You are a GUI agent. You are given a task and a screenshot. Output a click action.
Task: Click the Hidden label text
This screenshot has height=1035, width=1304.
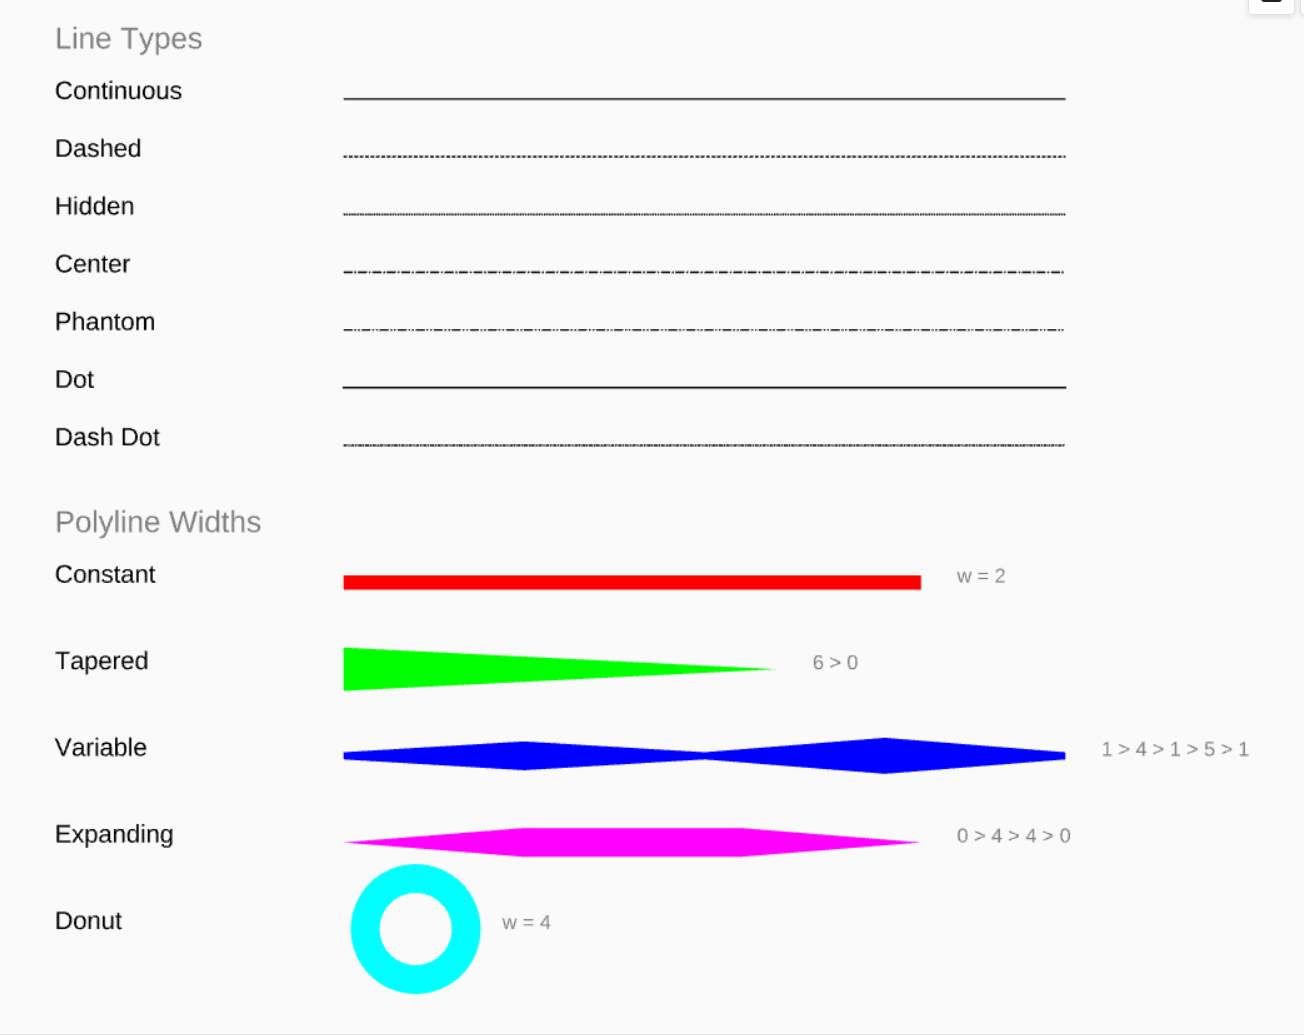point(95,206)
